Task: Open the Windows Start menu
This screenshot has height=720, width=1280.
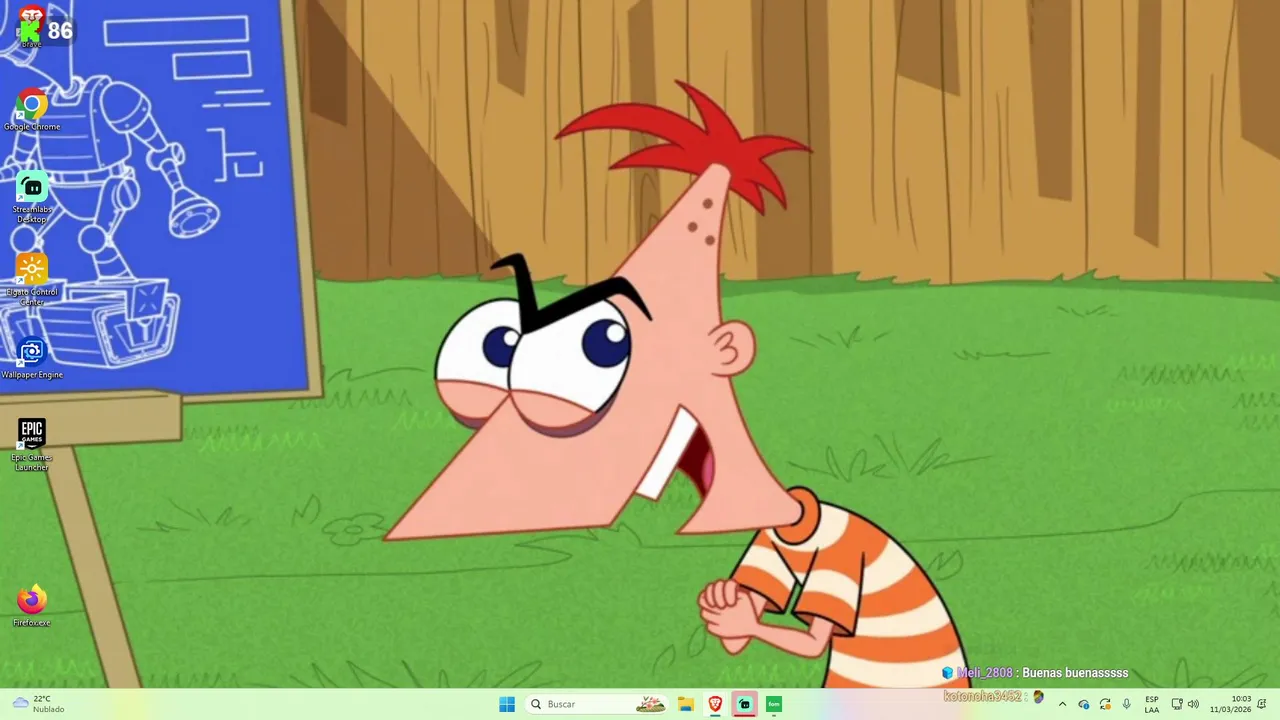Action: click(x=507, y=704)
